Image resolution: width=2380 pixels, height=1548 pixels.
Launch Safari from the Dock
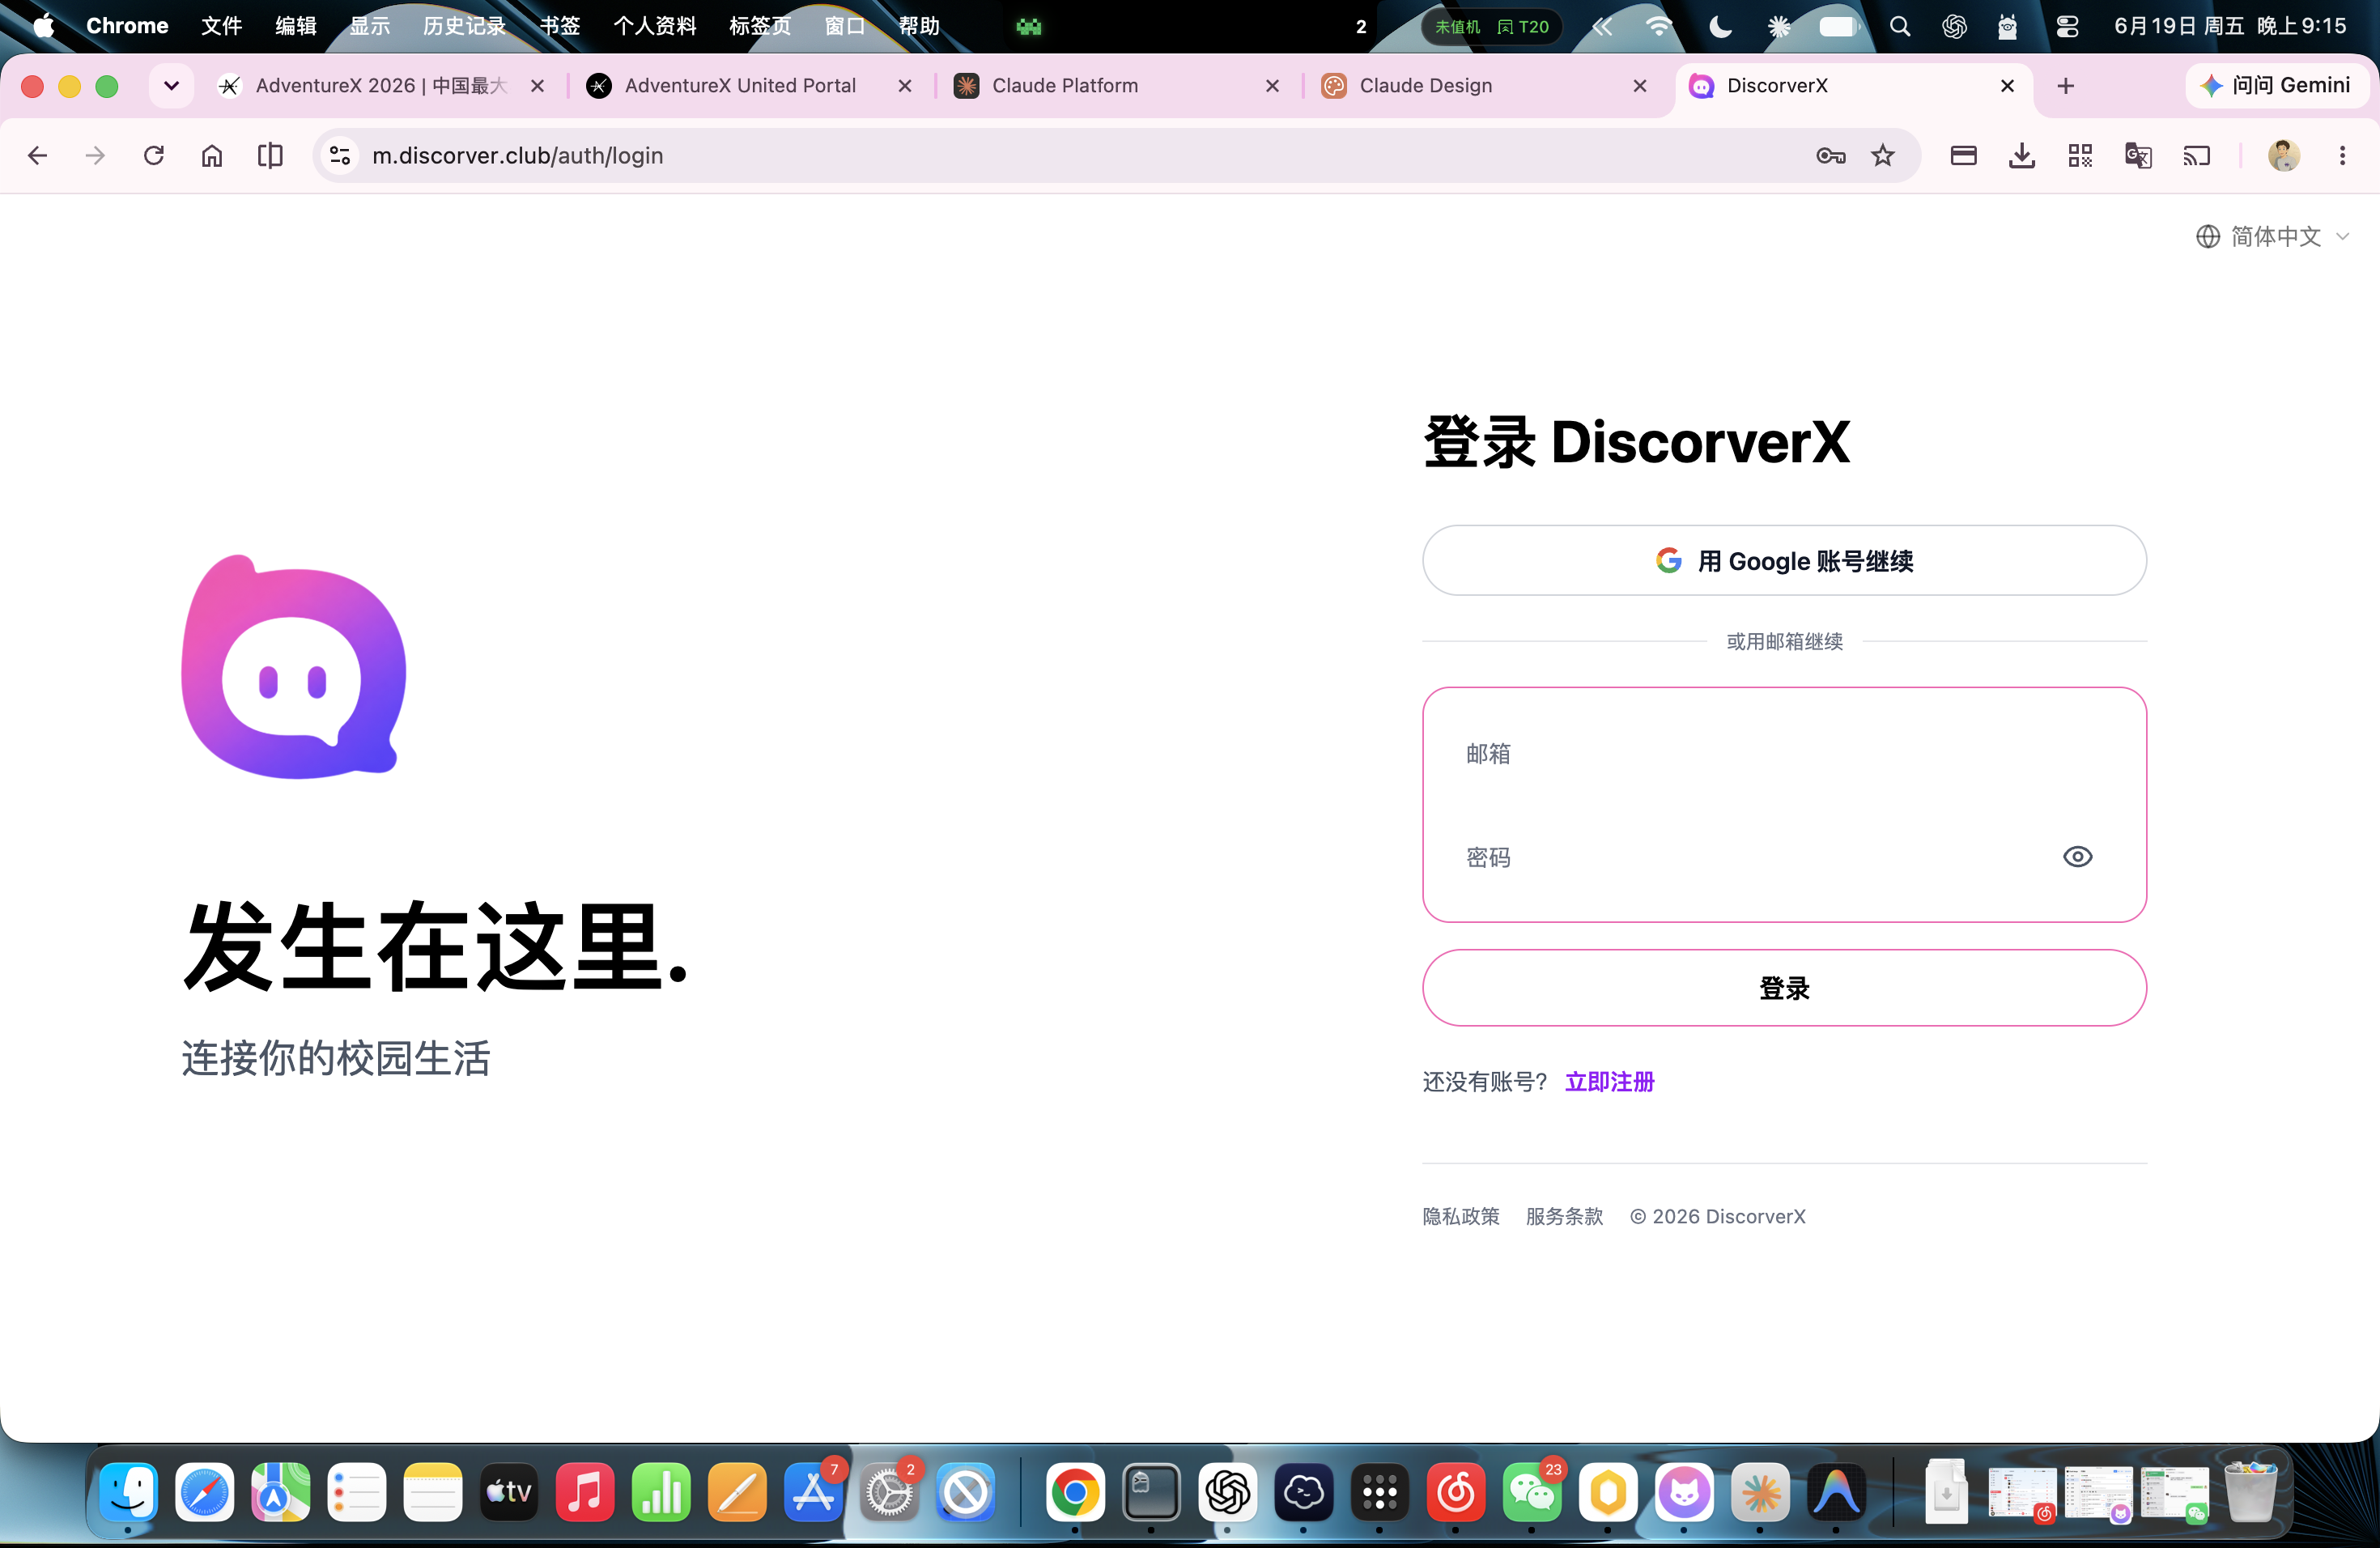[204, 1493]
